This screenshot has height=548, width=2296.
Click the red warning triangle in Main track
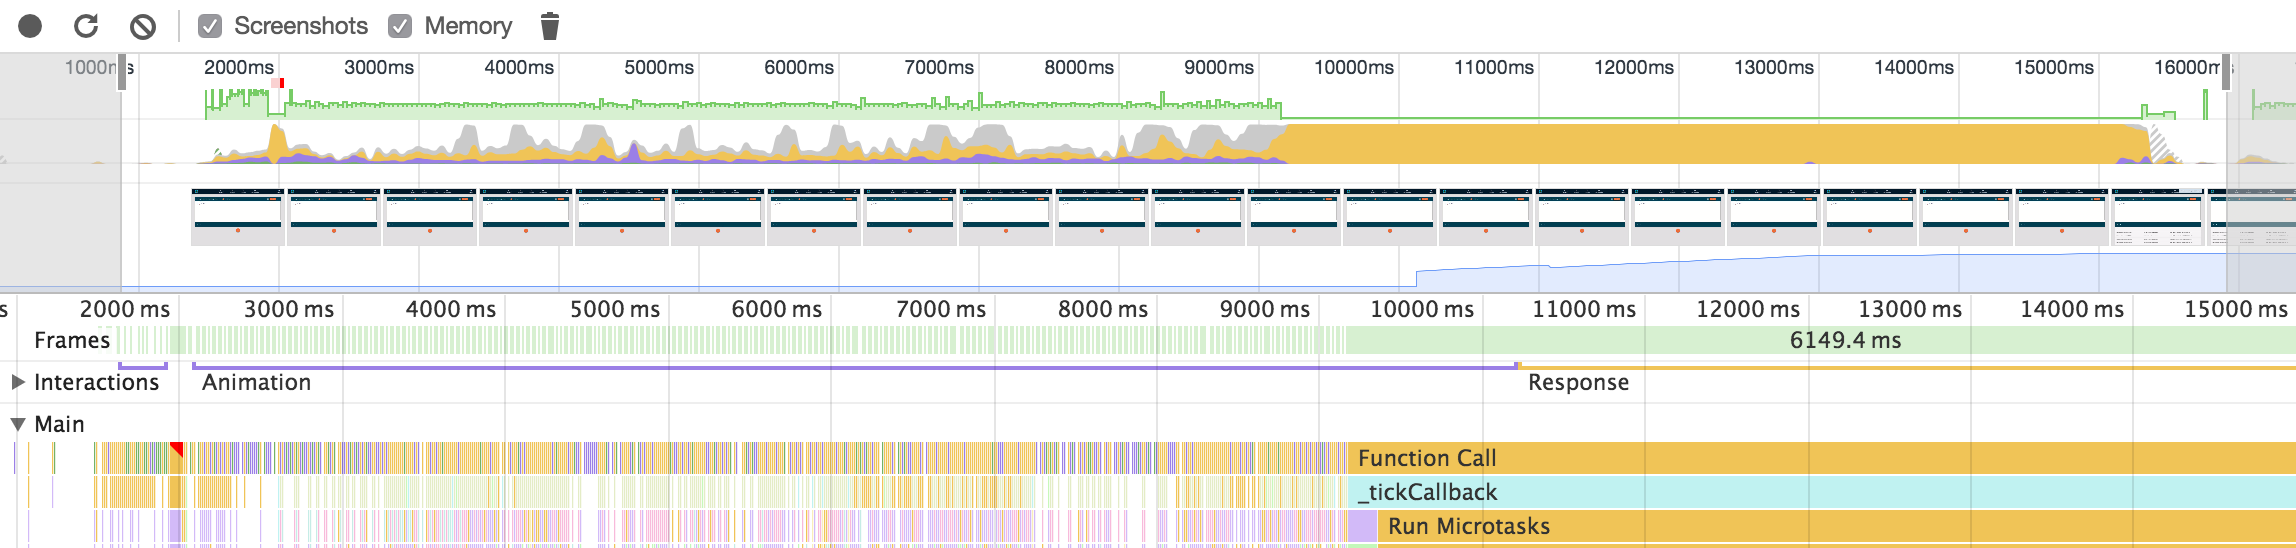(x=177, y=449)
